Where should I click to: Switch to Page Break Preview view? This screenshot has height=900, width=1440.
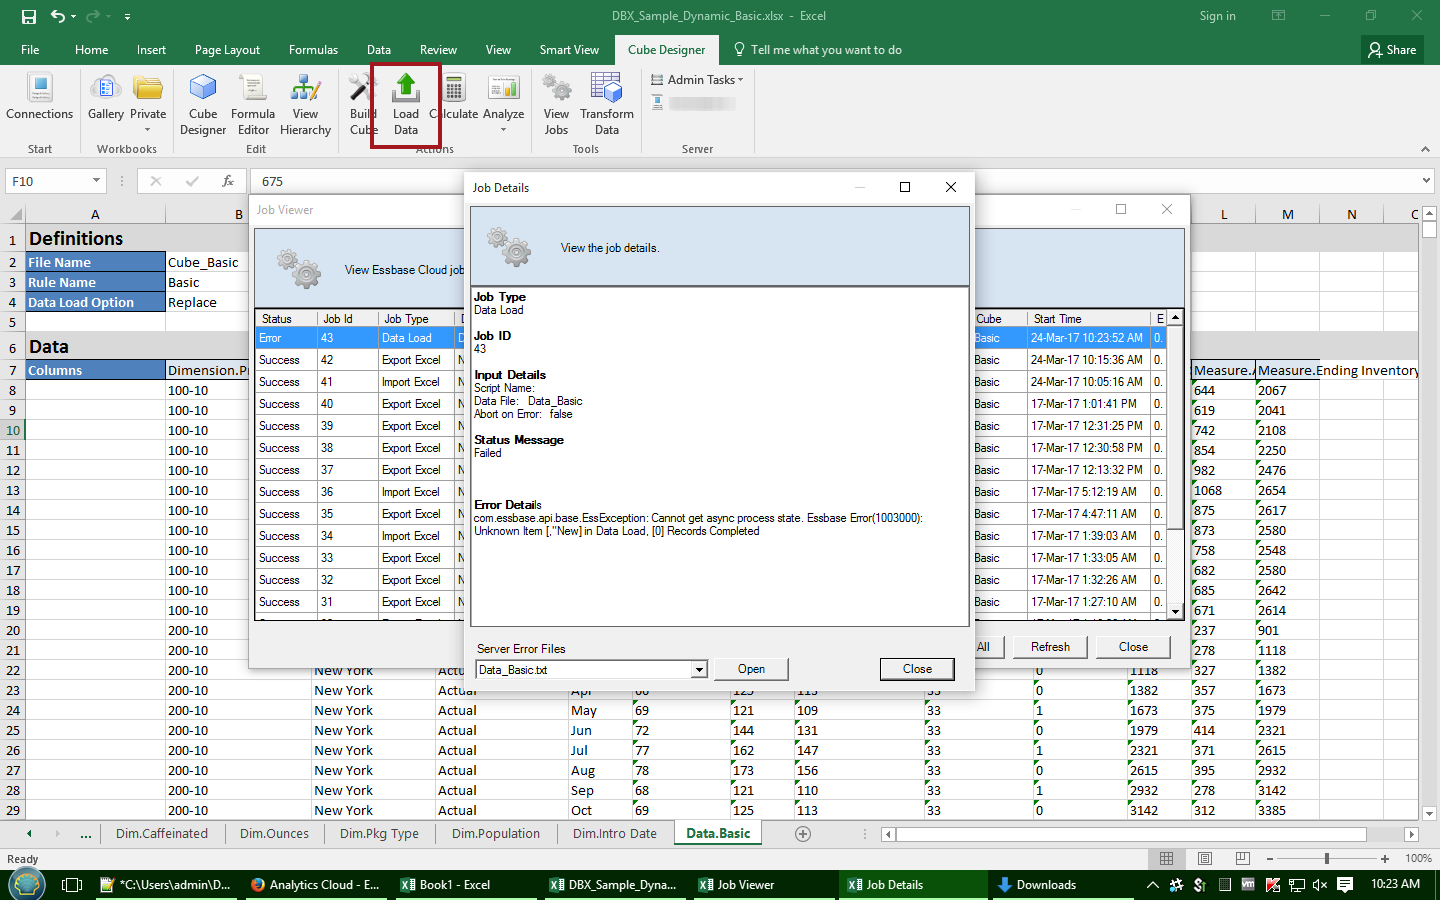tap(1242, 859)
